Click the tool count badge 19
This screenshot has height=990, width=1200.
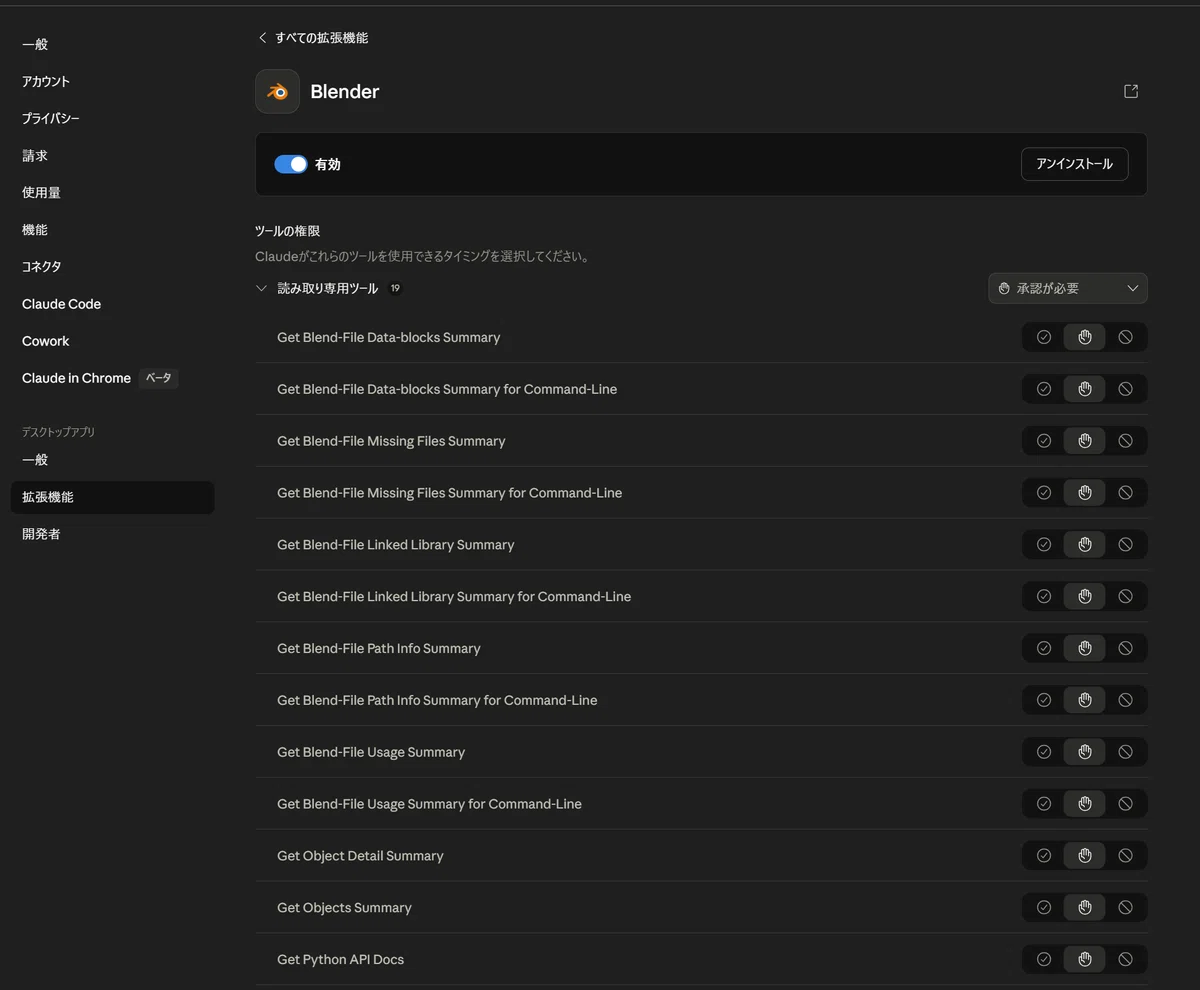point(395,288)
